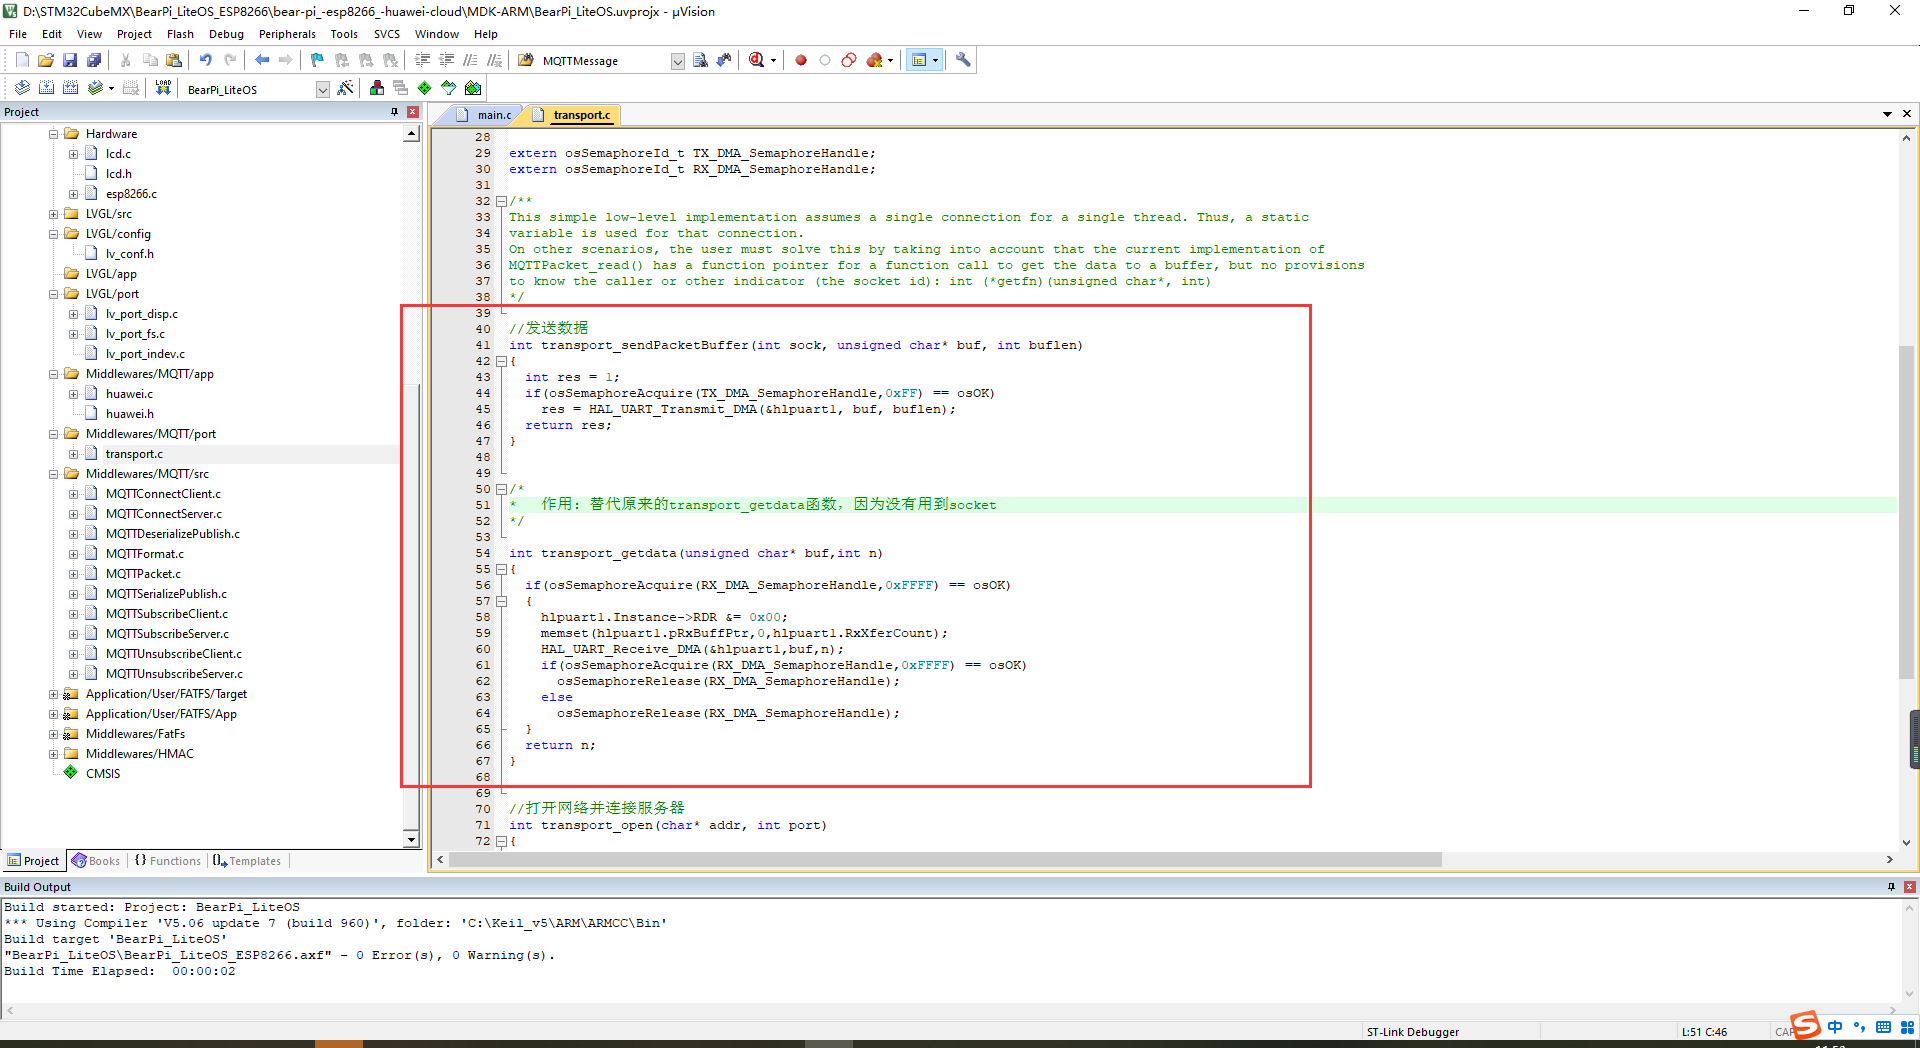
Task: Collapse code fold at line 42
Action: coord(501,361)
